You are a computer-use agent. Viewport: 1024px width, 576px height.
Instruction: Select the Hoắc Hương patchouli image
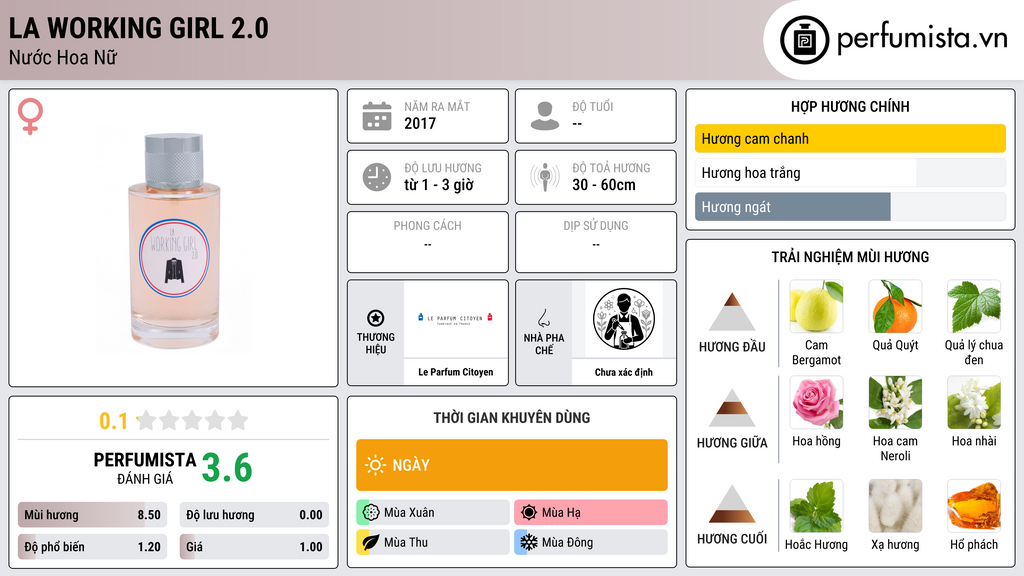point(816,506)
